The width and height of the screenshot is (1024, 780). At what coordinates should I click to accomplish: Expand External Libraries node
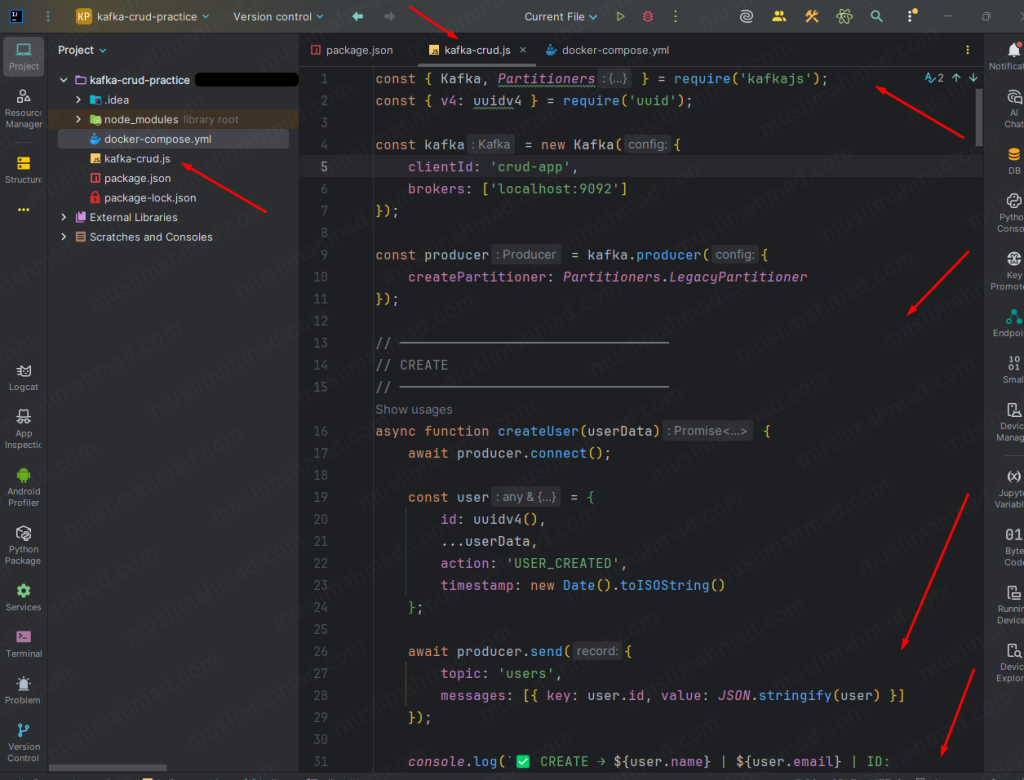pos(63,217)
